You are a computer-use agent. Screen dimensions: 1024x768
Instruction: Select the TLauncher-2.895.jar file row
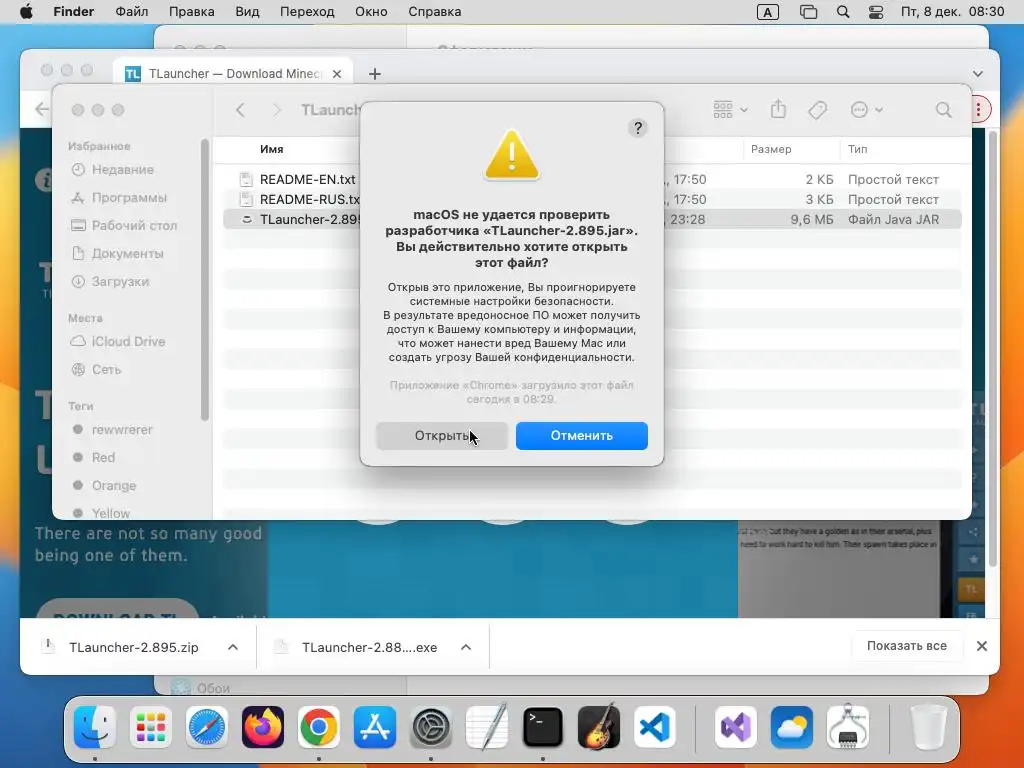coord(592,219)
